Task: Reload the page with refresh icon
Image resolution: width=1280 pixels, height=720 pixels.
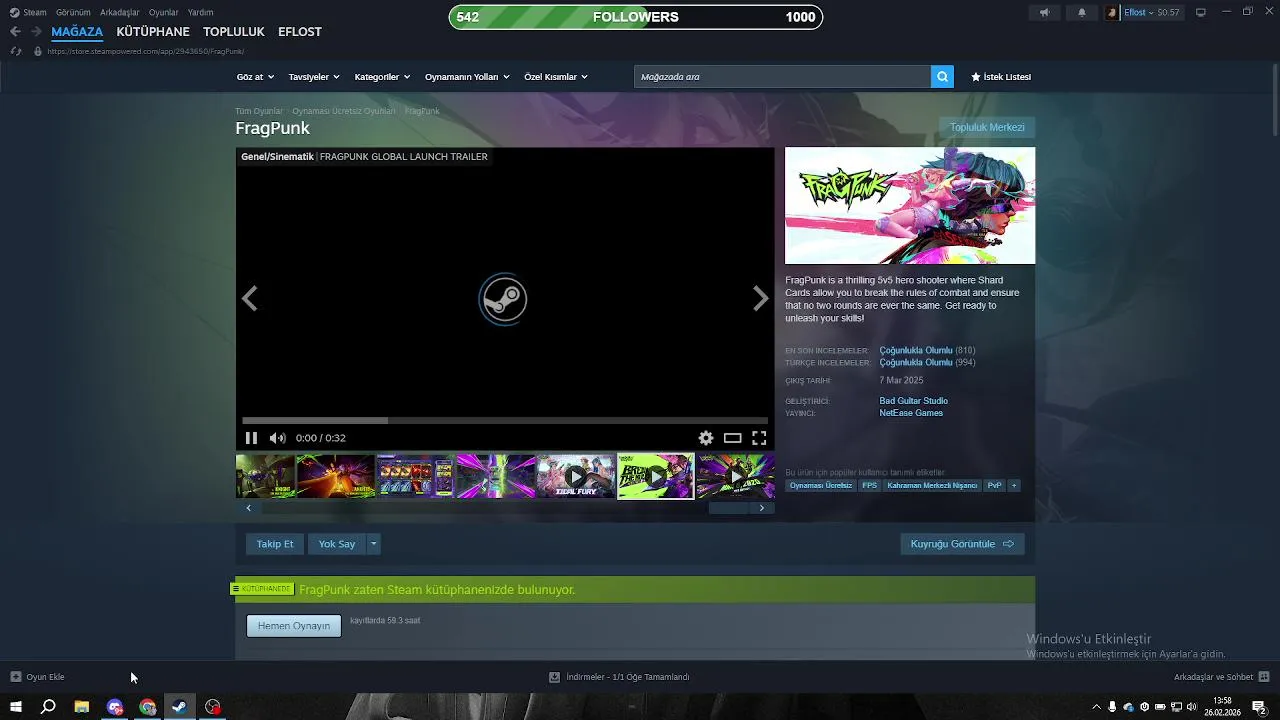Action: (15, 51)
